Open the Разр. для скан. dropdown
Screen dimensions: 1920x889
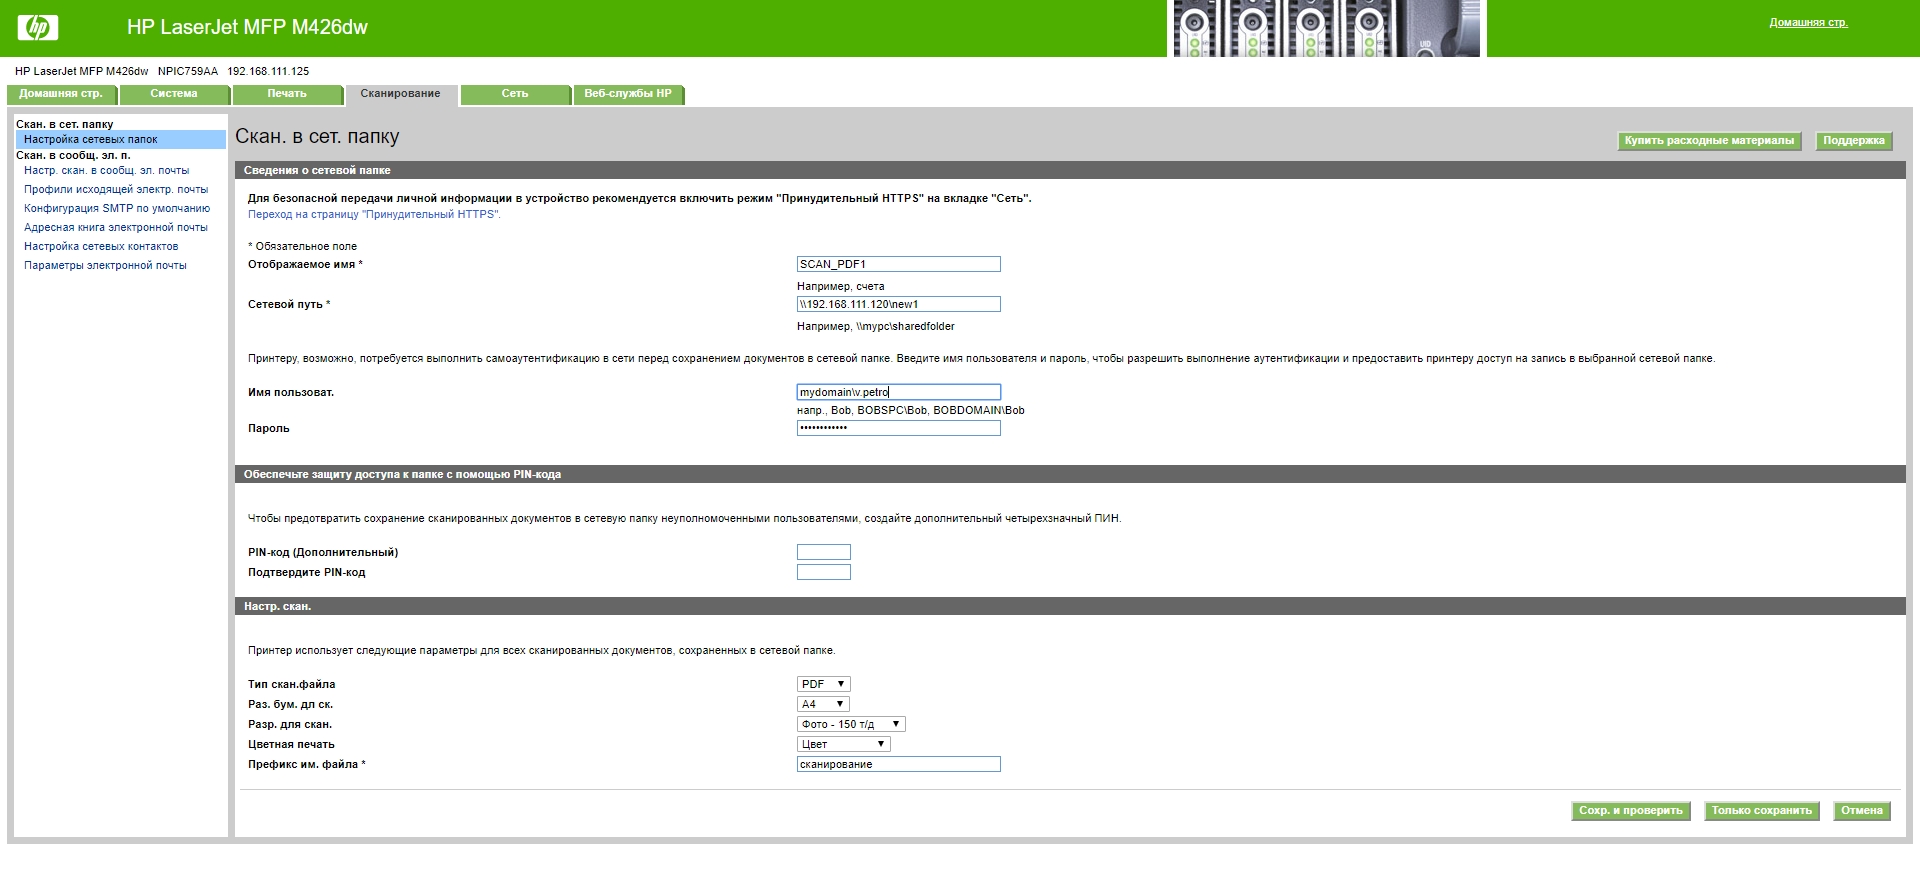[x=851, y=724]
